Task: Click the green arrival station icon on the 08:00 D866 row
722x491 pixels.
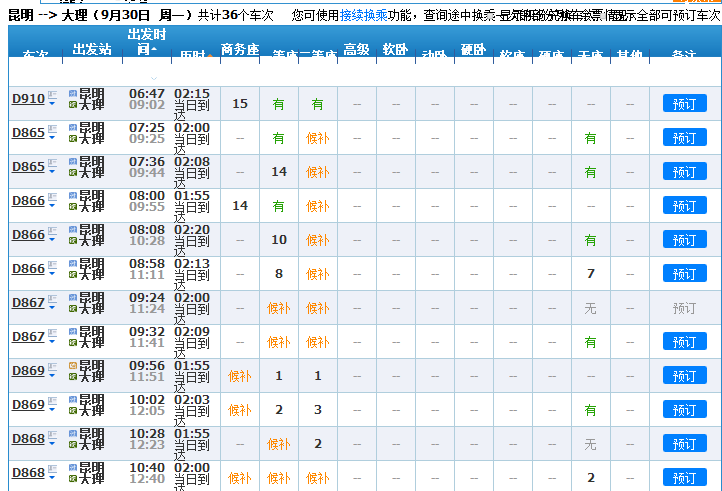Action: coord(73,206)
